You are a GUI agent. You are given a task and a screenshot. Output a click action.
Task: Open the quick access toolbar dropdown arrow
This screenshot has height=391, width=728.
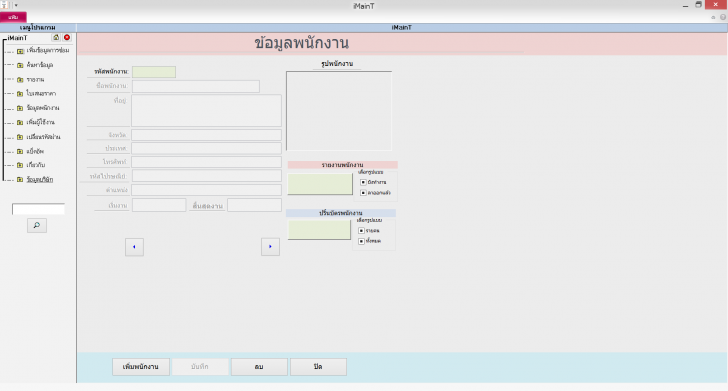(x=16, y=5)
